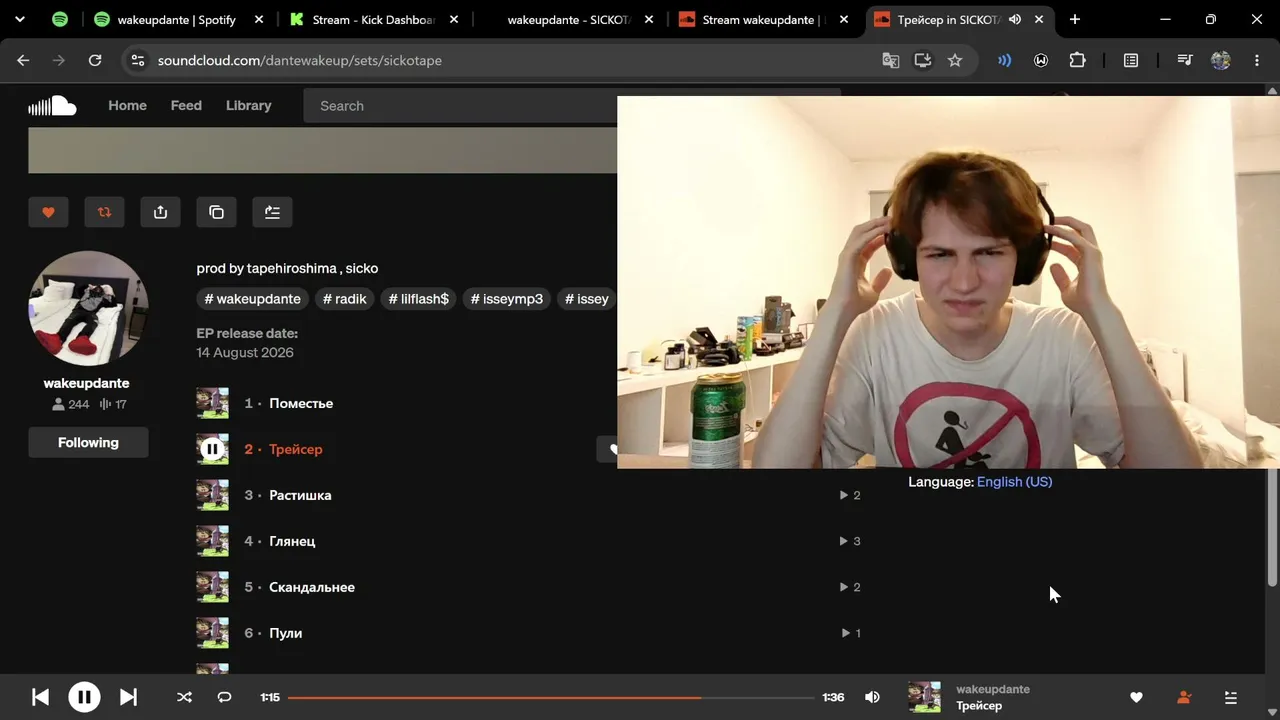Image resolution: width=1280 pixels, height=720 pixels.
Task: Go to SoundCloud Home
Action: [x=127, y=105]
